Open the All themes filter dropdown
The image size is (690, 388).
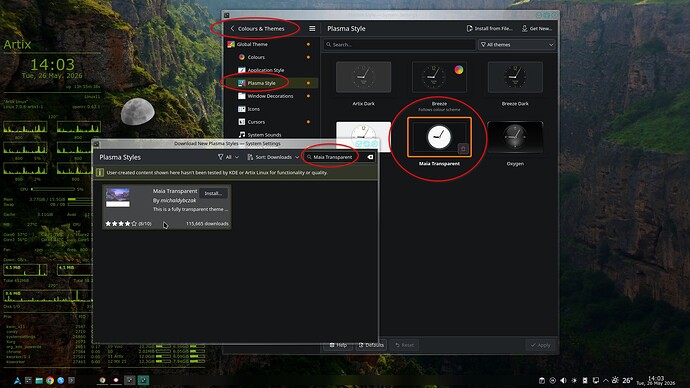point(517,44)
